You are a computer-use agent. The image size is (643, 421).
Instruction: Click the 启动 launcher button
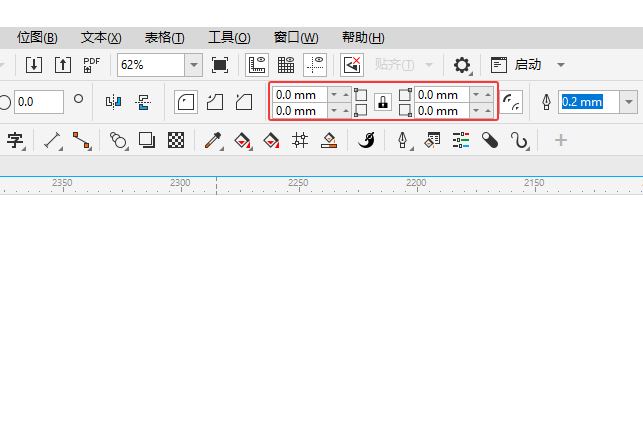click(516, 65)
